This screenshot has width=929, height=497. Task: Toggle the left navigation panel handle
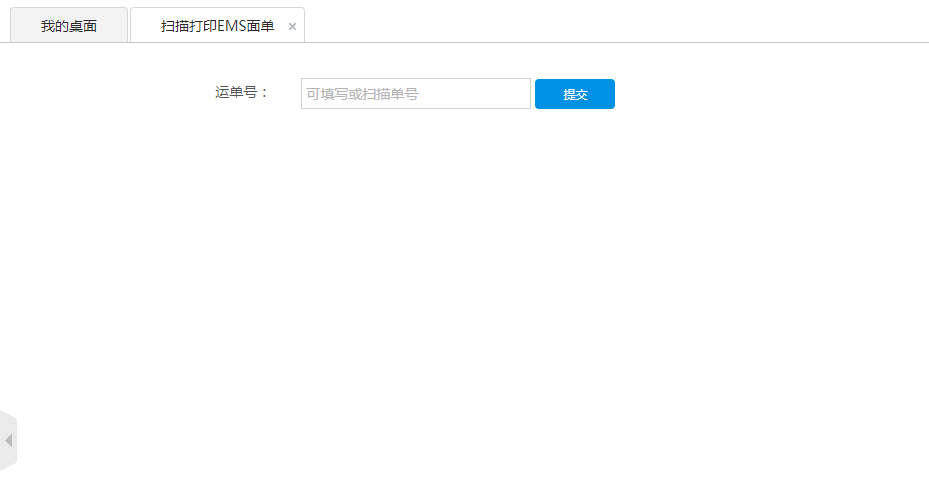click(8, 440)
